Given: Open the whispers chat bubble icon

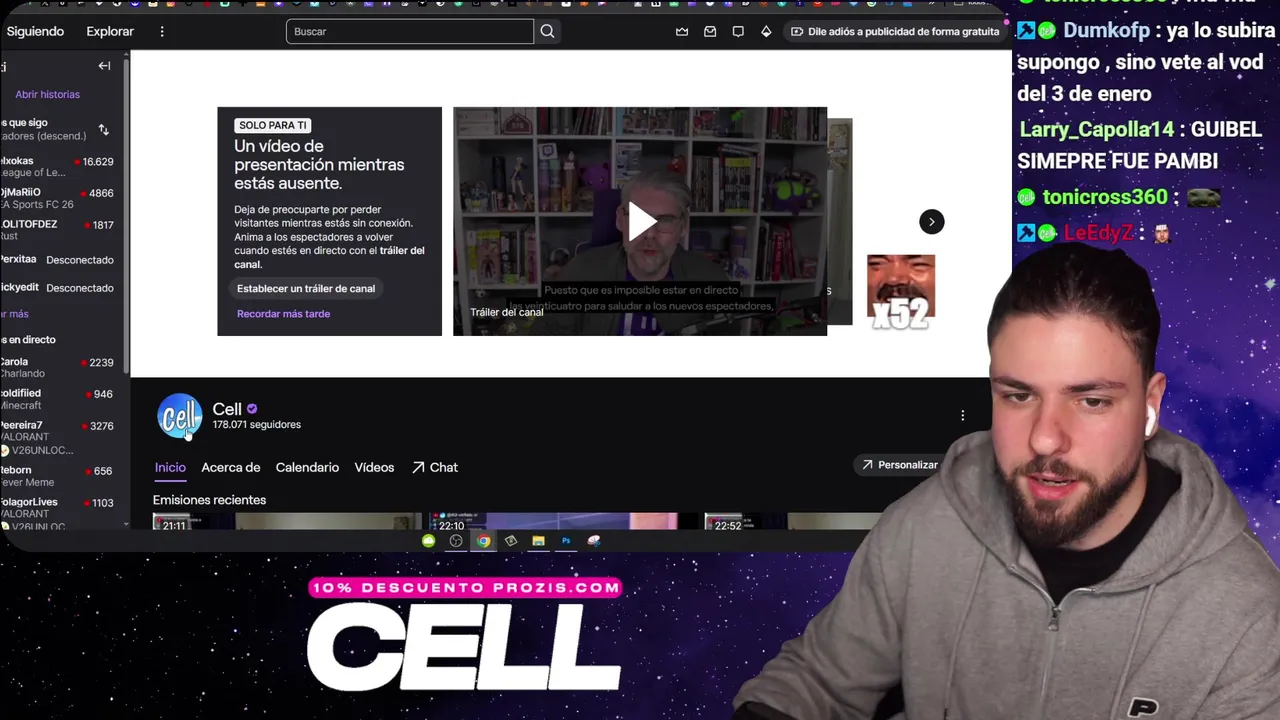Looking at the screenshot, I should 738,31.
